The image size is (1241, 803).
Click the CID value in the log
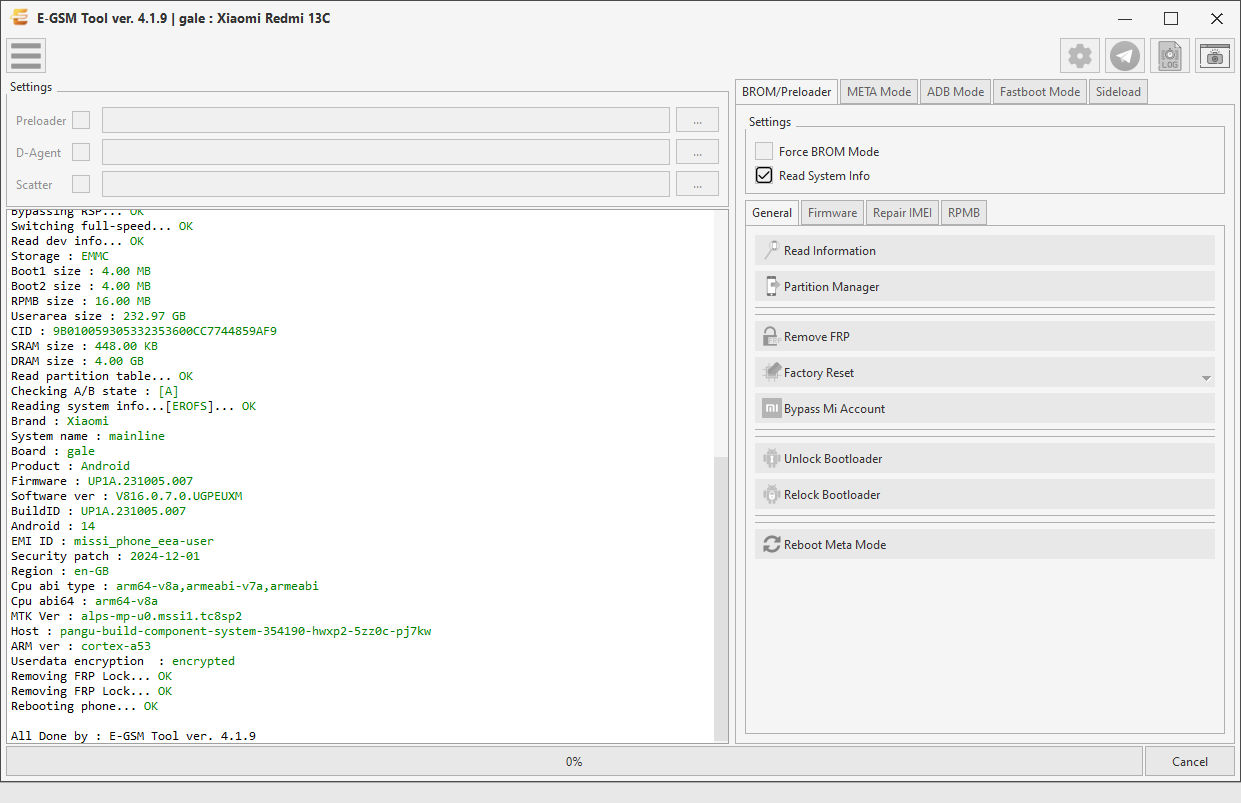[165, 331]
